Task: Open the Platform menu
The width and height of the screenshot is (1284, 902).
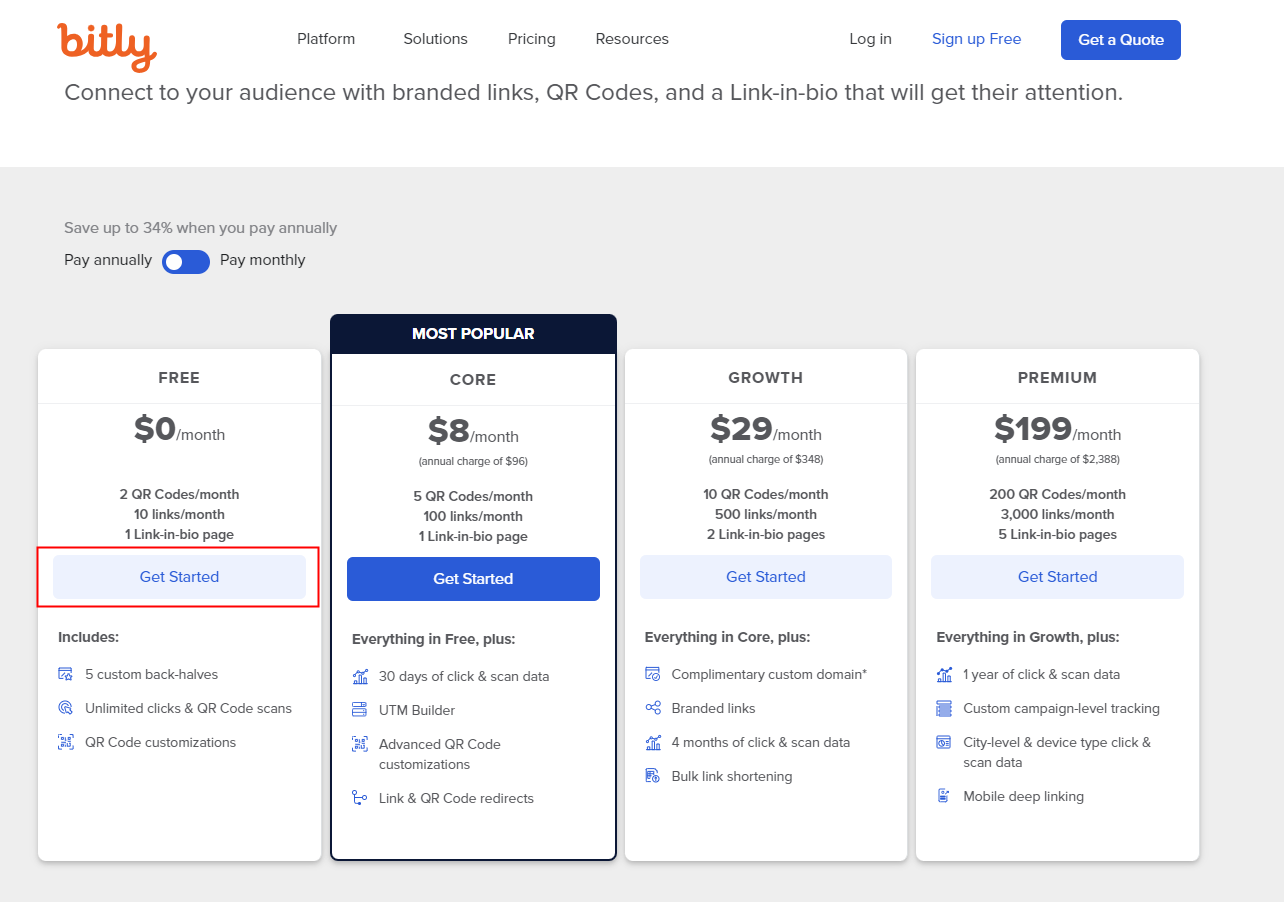Action: coord(326,39)
